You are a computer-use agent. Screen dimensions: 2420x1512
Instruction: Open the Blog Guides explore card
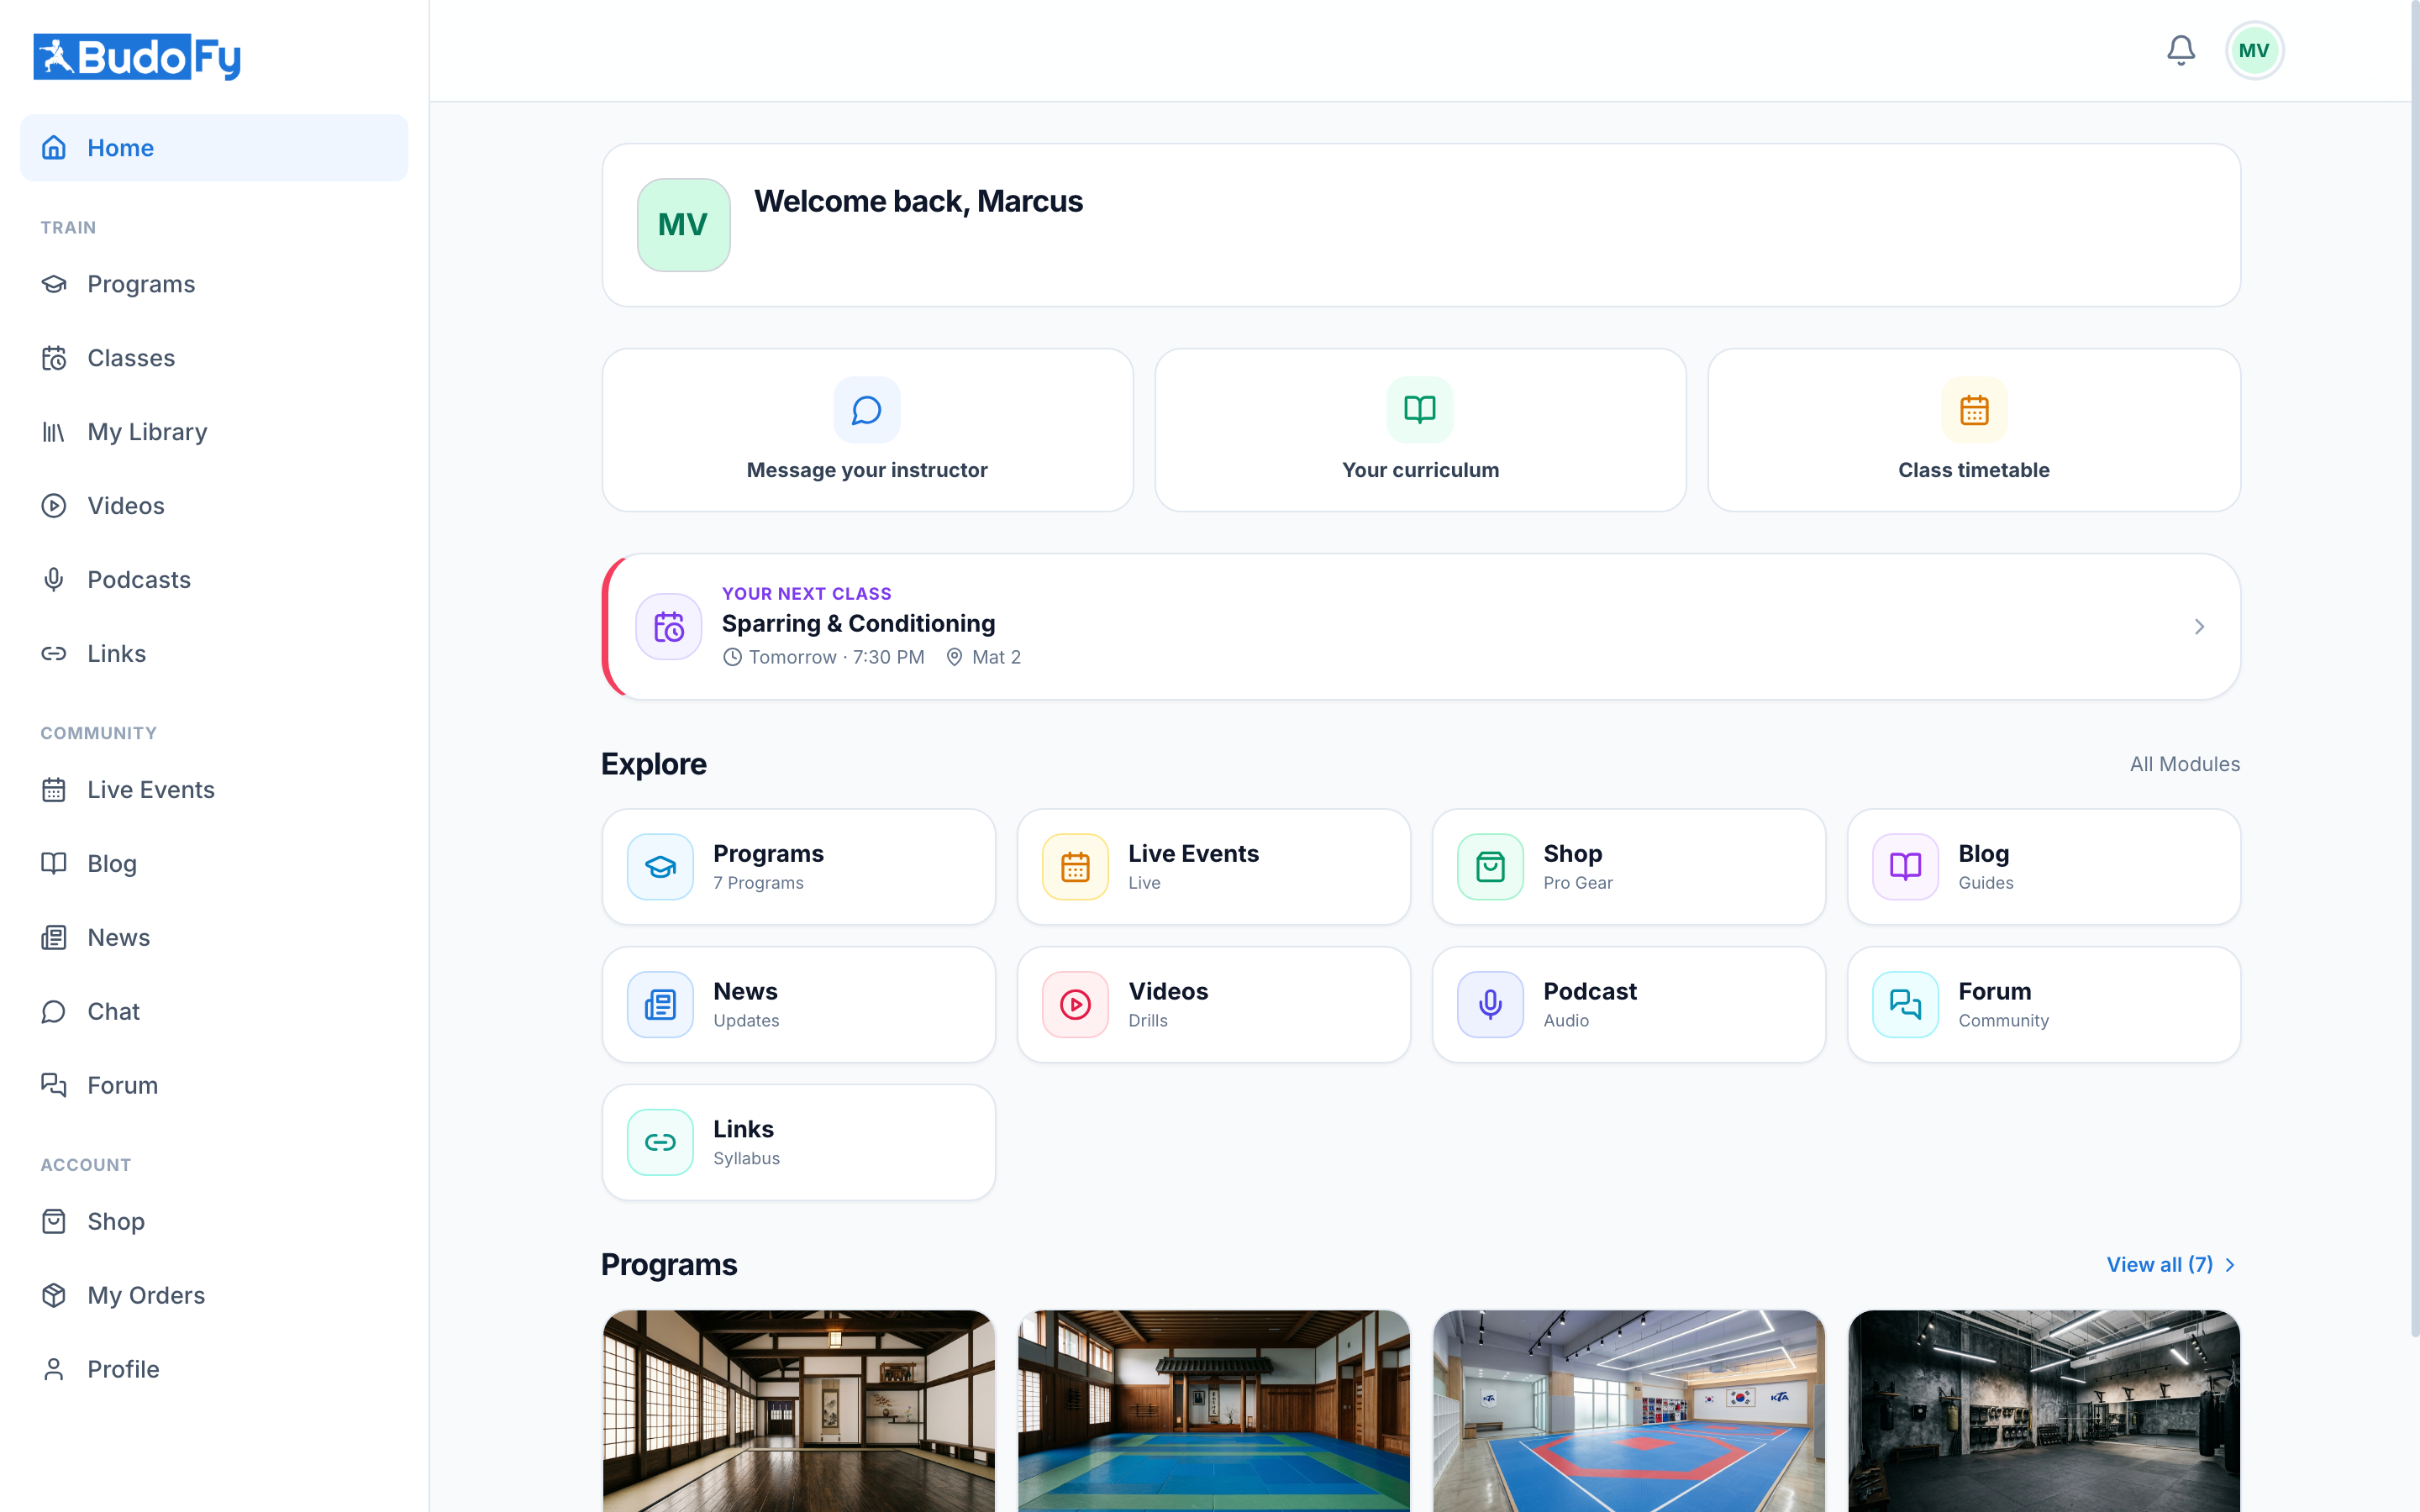[2044, 866]
